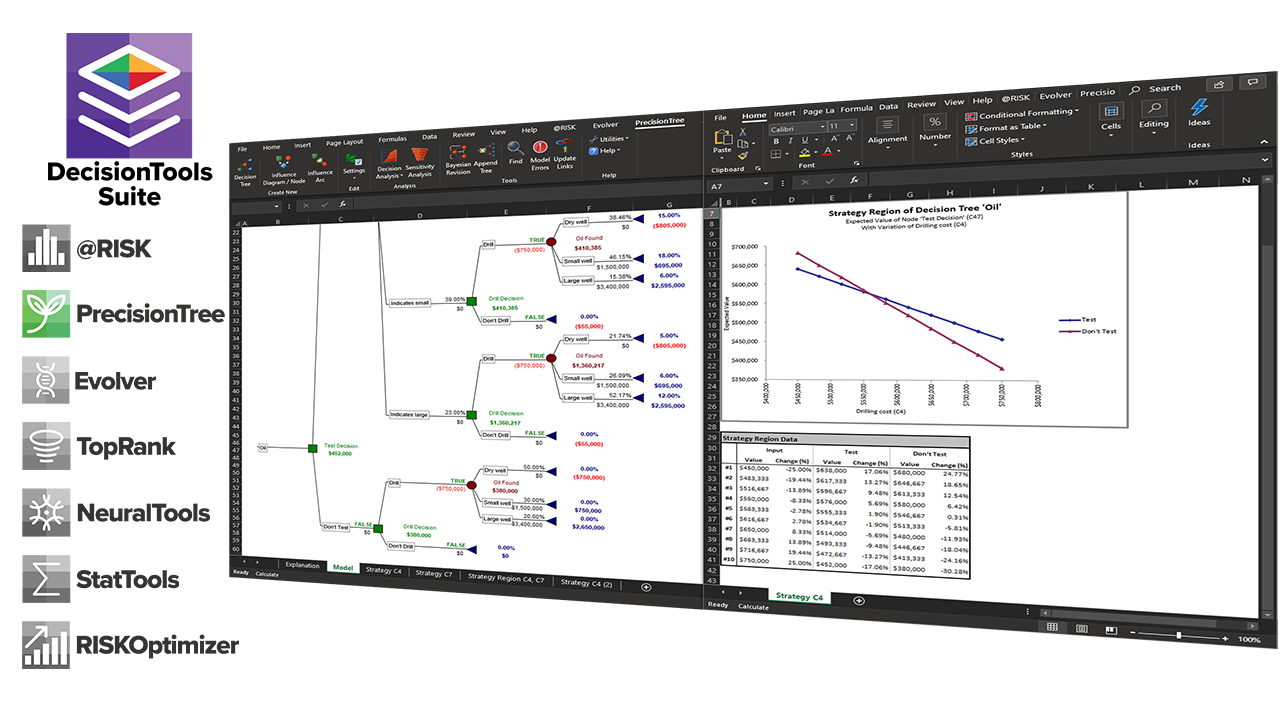Switch to Page Break Preview icon
Viewport: 1280px width, 720px height.
(1110, 630)
